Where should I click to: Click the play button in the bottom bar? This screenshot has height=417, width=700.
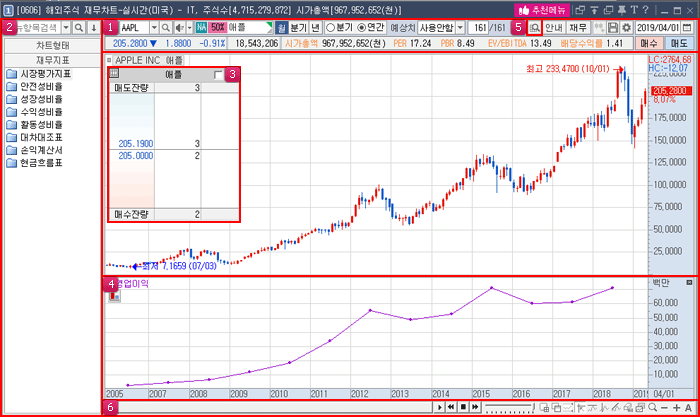[x=439, y=407]
